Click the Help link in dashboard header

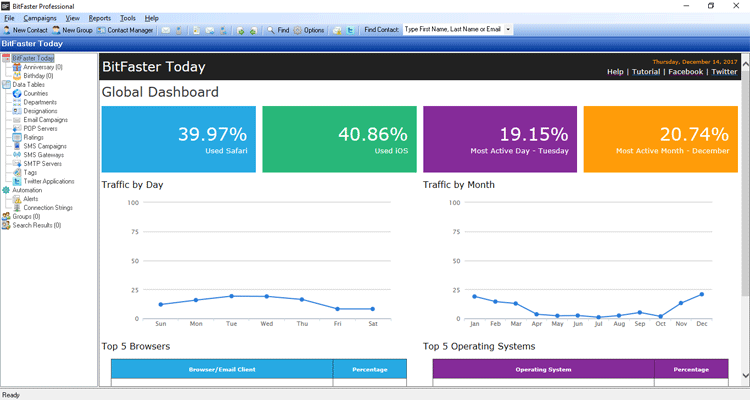click(x=615, y=72)
